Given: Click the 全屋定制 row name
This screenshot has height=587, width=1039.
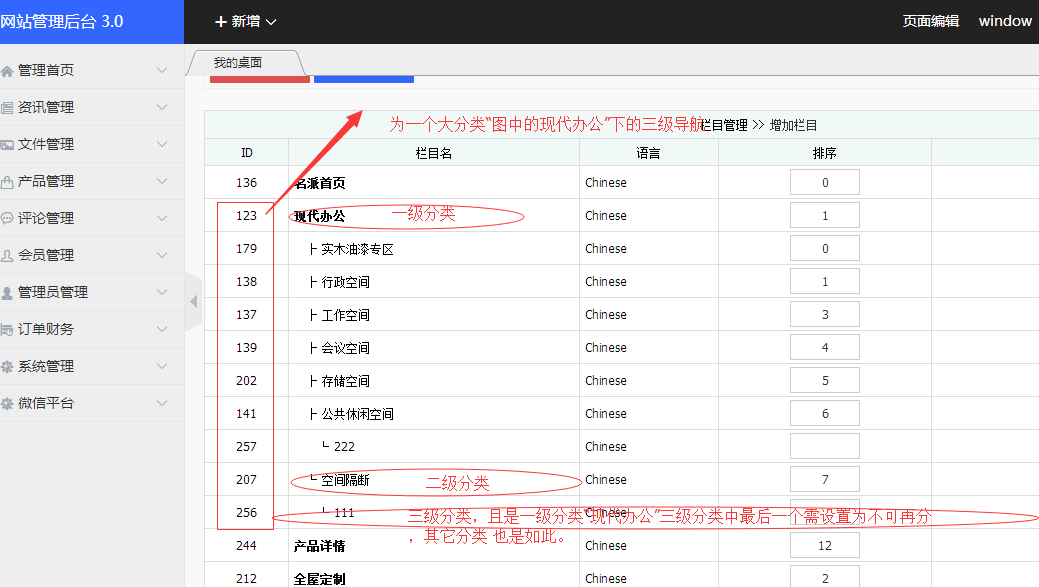Looking at the screenshot, I should [319, 579].
